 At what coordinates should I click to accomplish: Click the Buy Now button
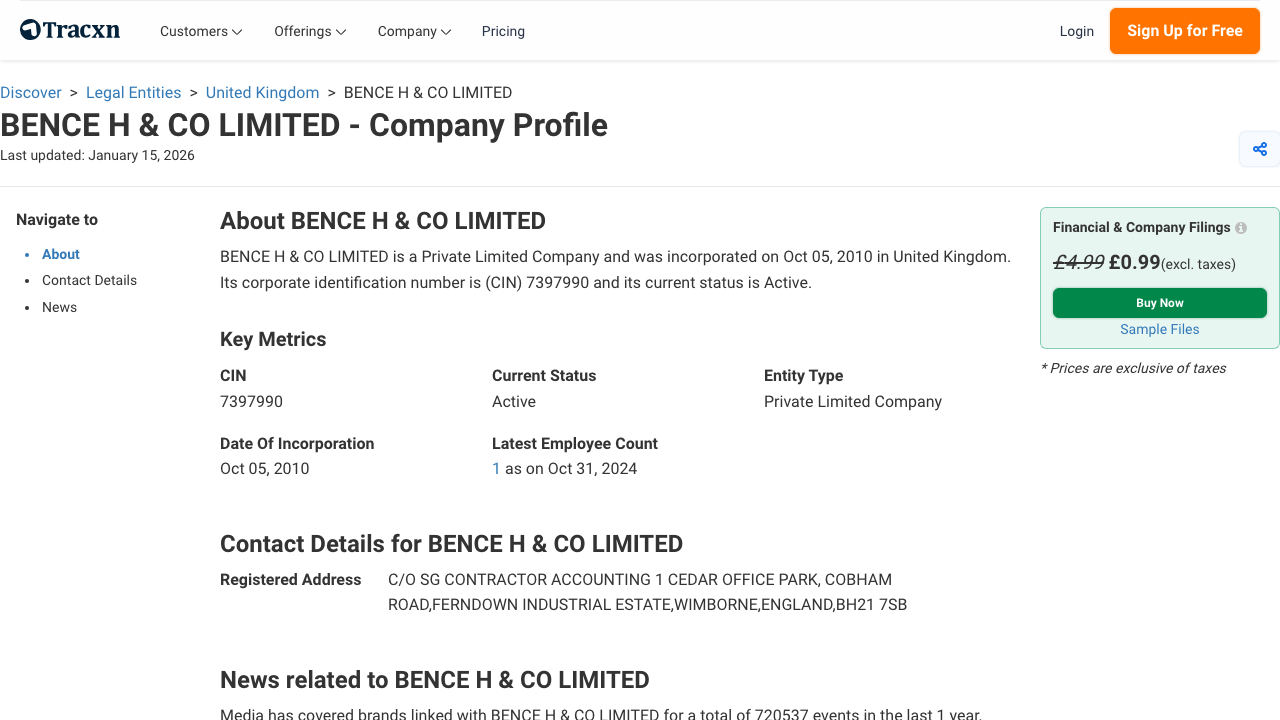[x=1159, y=302]
